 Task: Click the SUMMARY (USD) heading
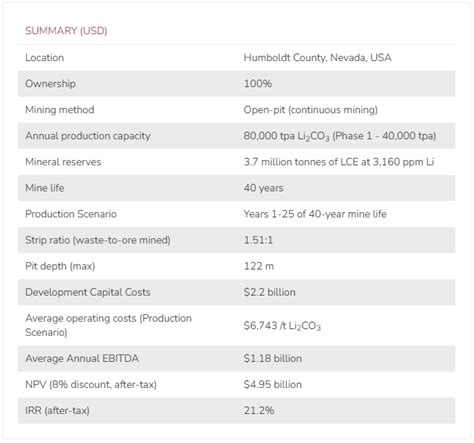coord(66,31)
